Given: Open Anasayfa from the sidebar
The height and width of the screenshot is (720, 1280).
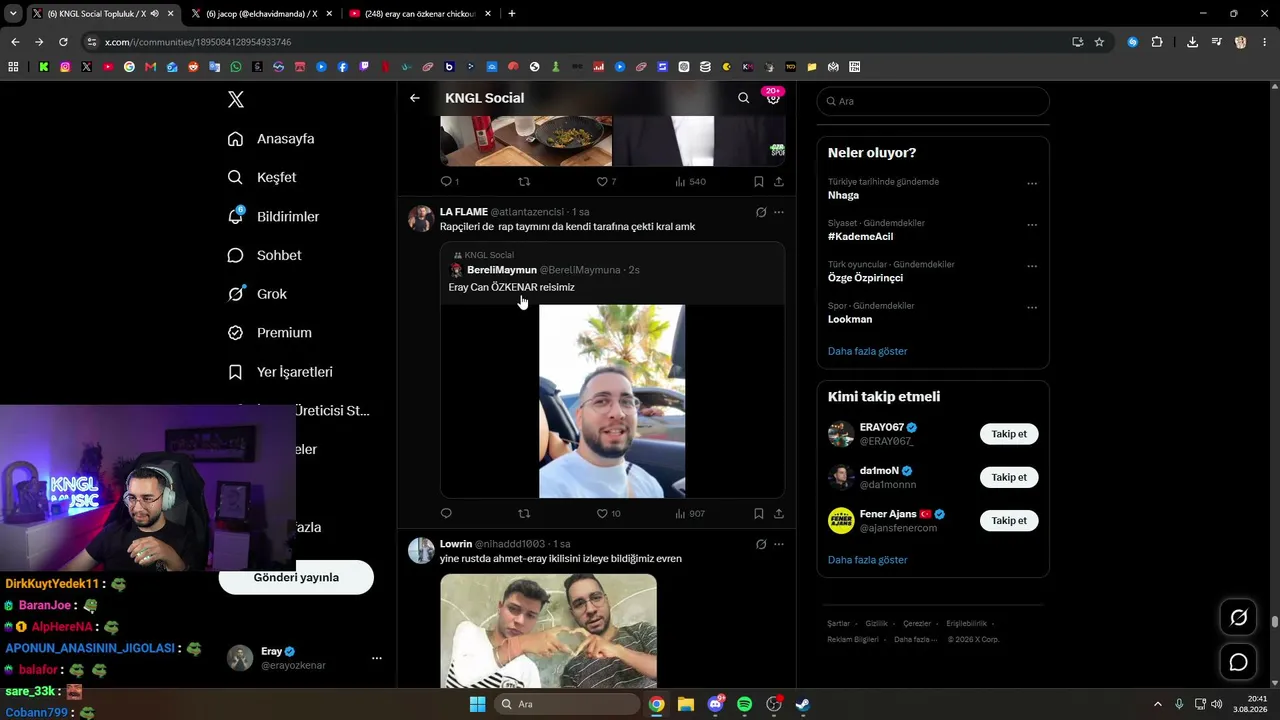Looking at the screenshot, I should coord(271,139).
